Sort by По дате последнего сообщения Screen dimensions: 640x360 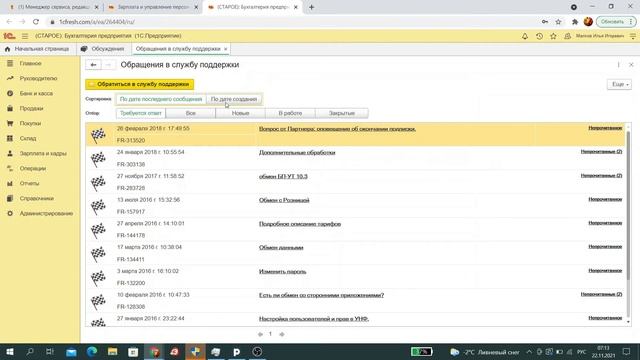point(161,99)
